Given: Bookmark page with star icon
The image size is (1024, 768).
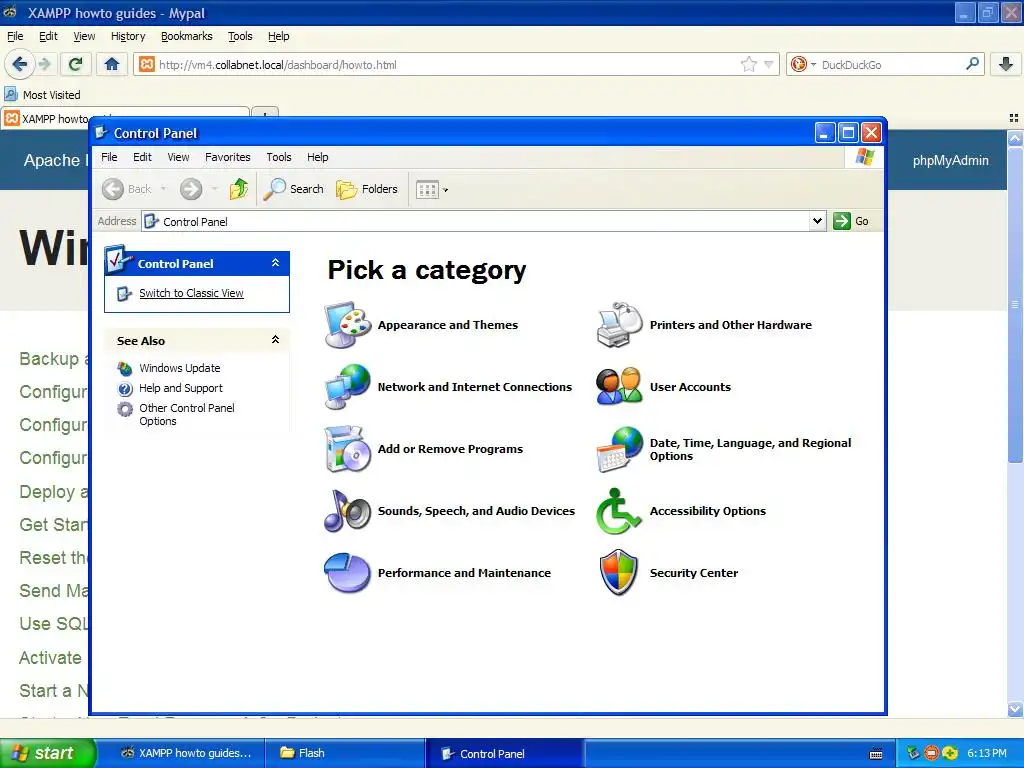Looking at the screenshot, I should (x=748, y=64).
